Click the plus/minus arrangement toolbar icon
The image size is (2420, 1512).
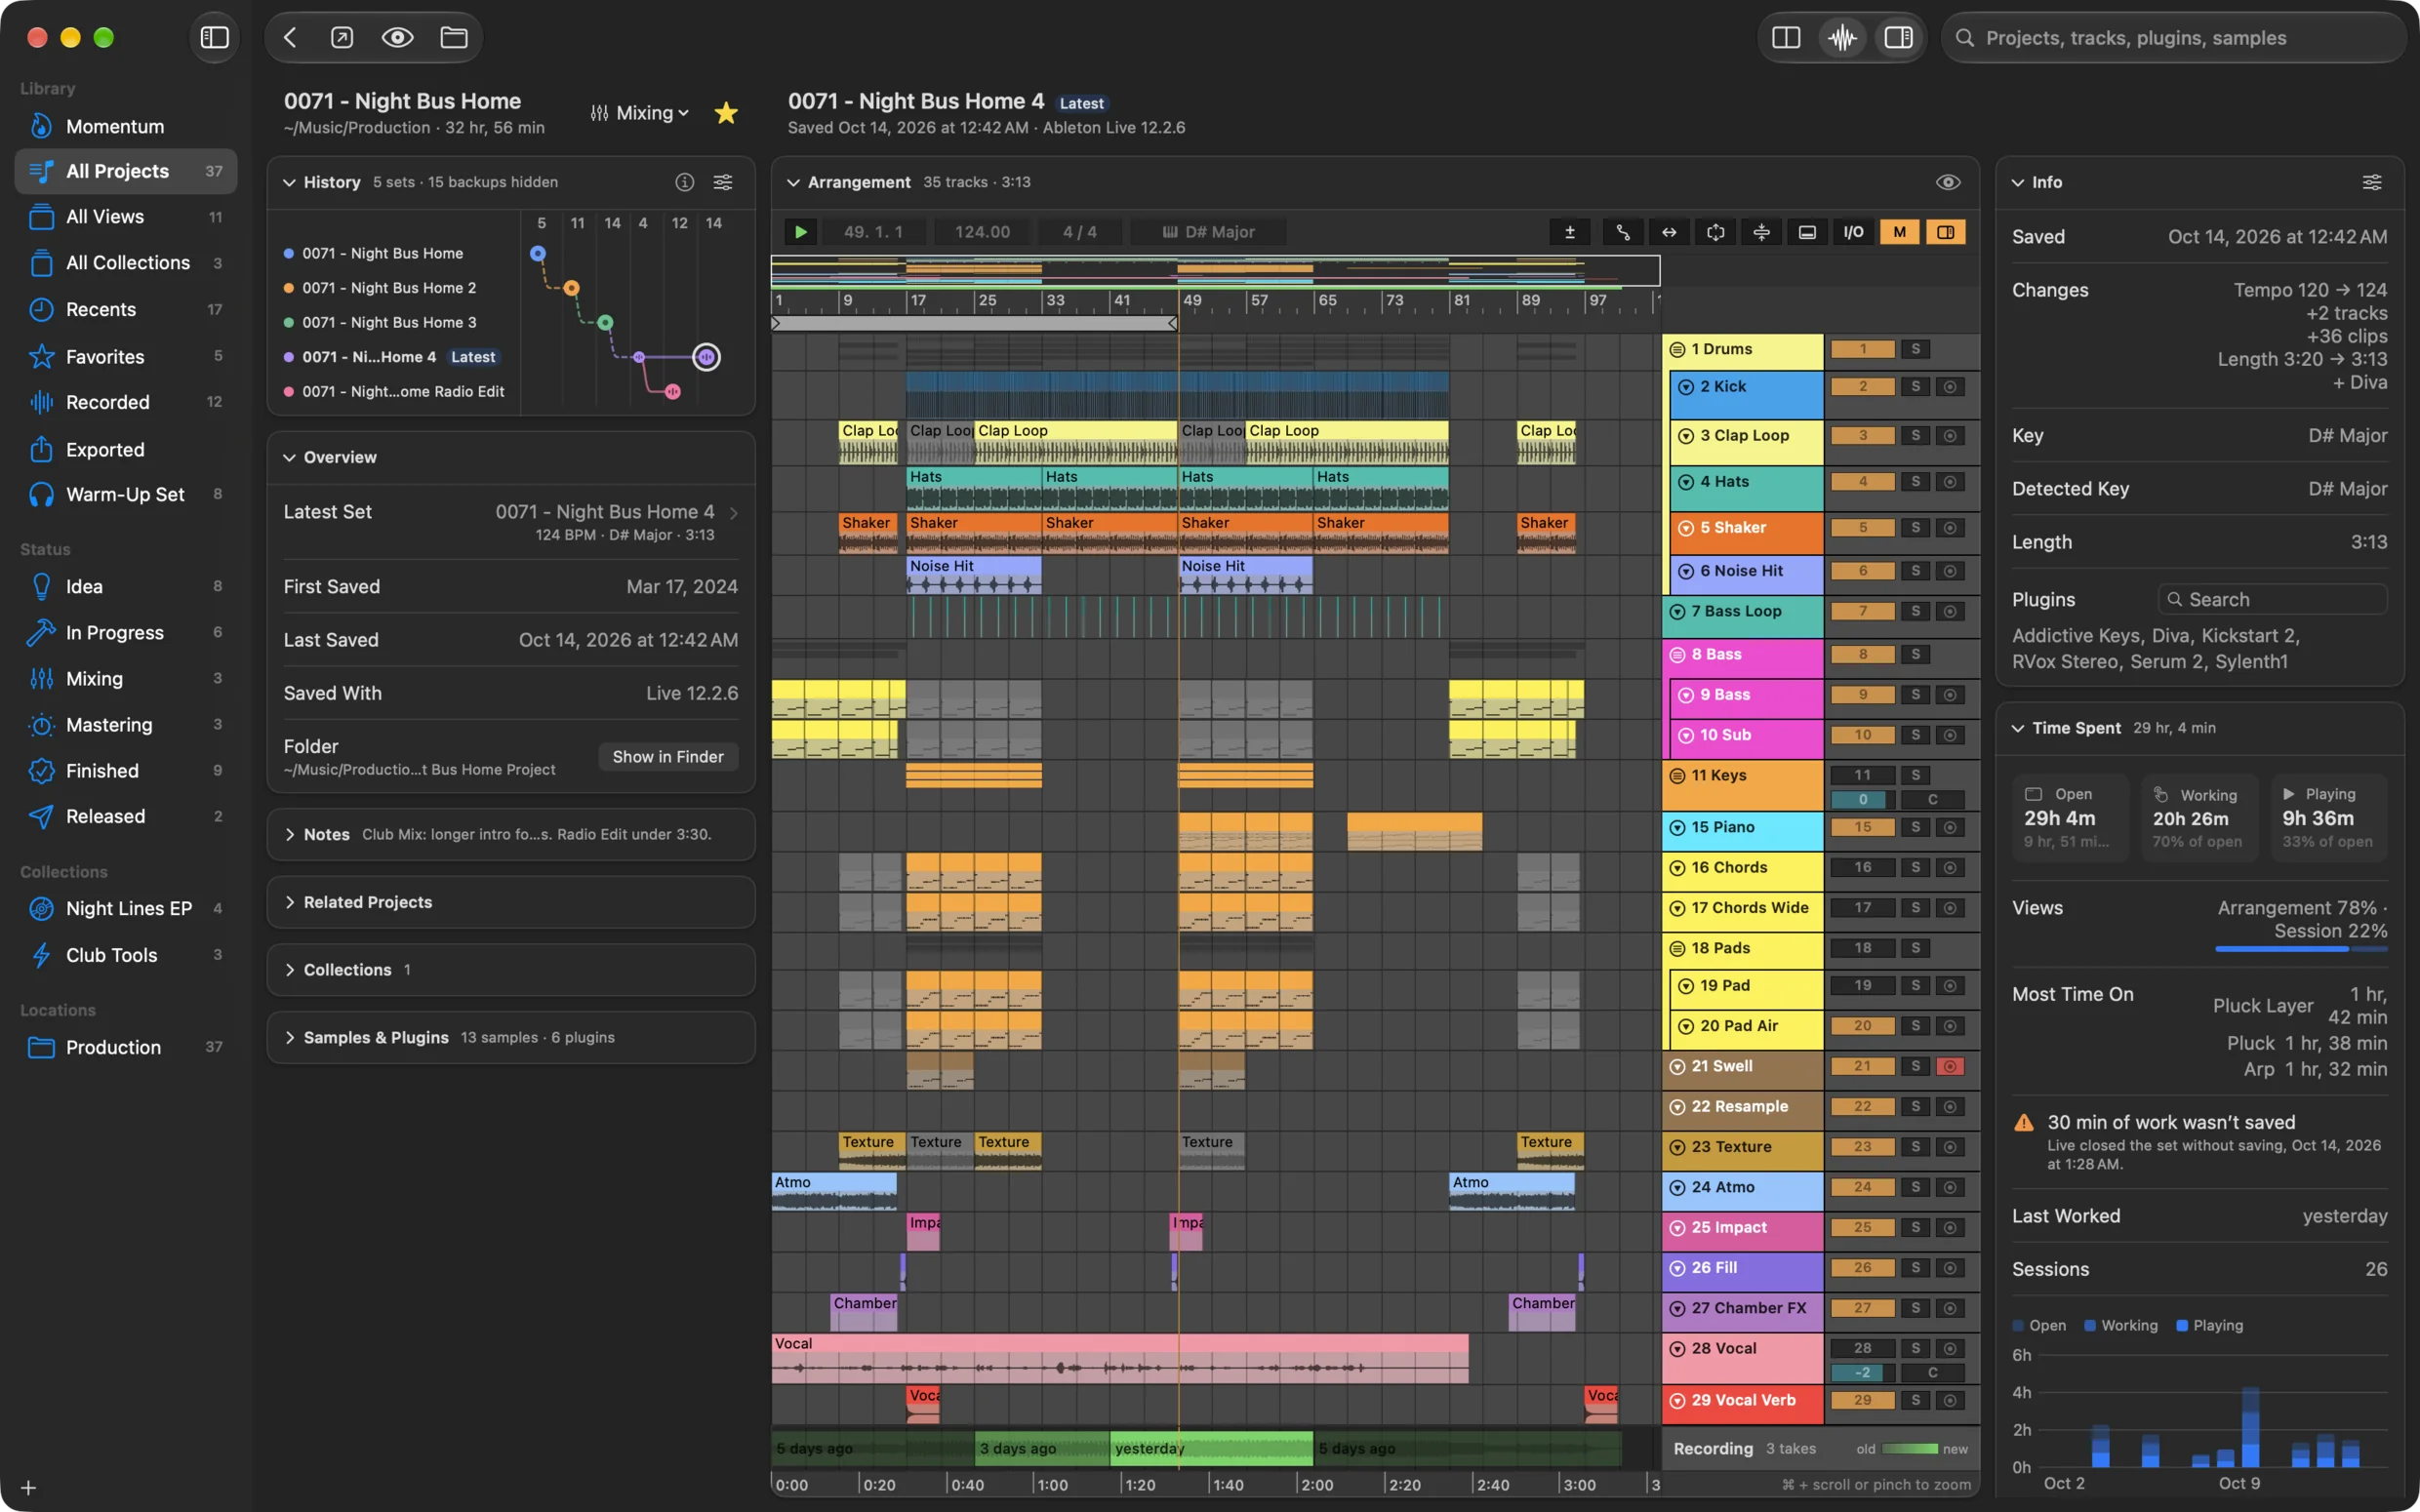coord(1570,232)
